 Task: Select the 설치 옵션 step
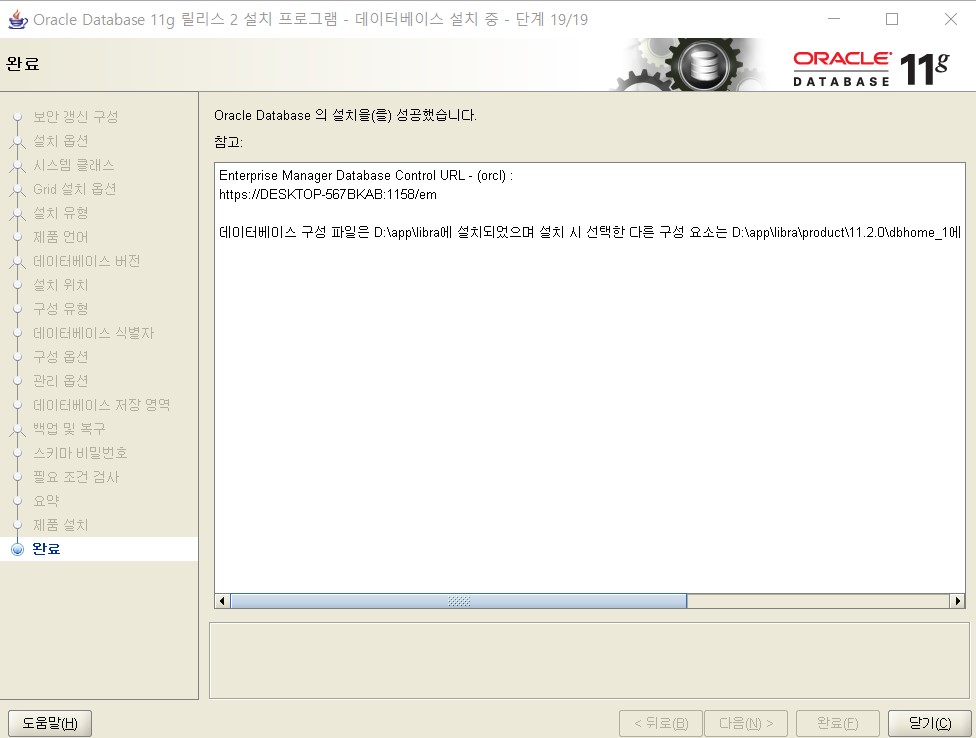(60, 141)
